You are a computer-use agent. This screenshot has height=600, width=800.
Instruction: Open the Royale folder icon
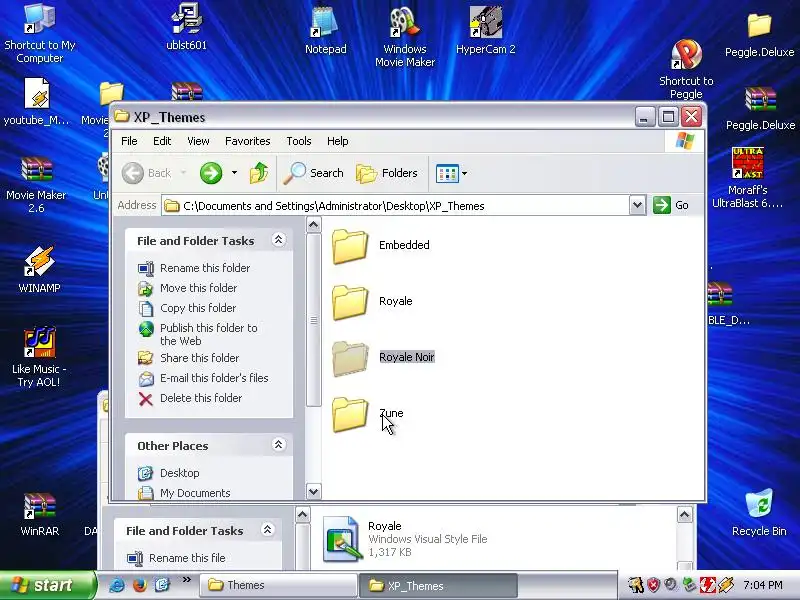350,302
